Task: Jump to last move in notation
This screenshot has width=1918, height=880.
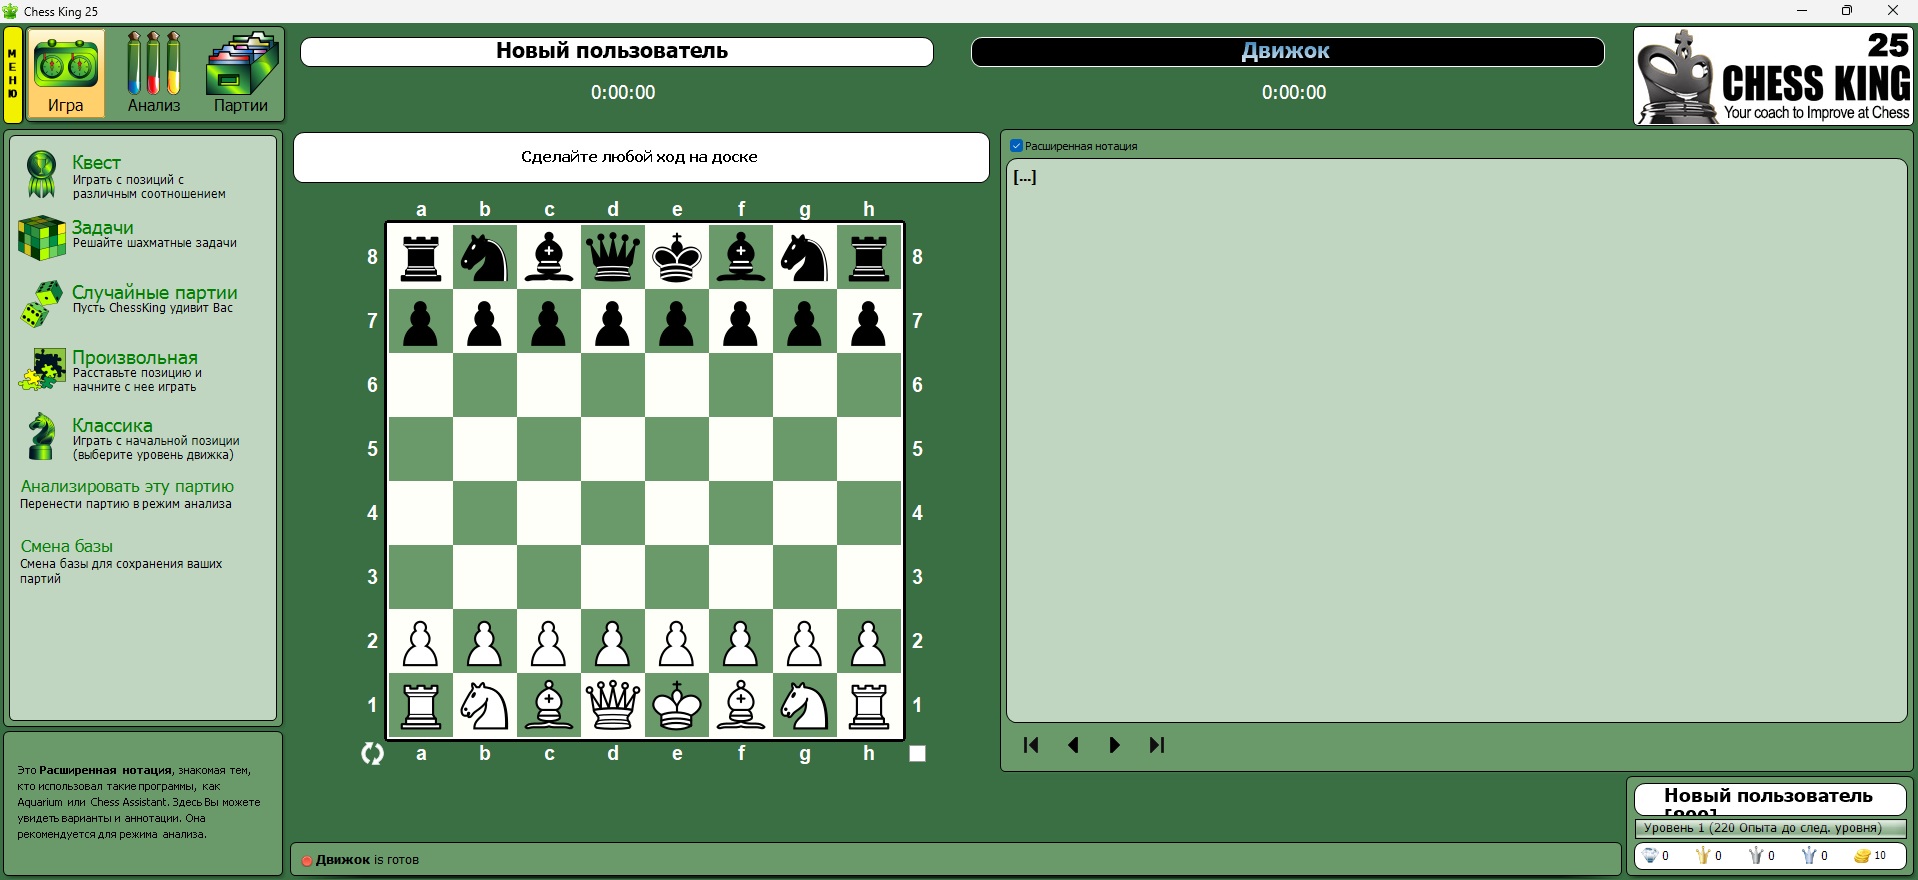Action: coord(1157,745)
